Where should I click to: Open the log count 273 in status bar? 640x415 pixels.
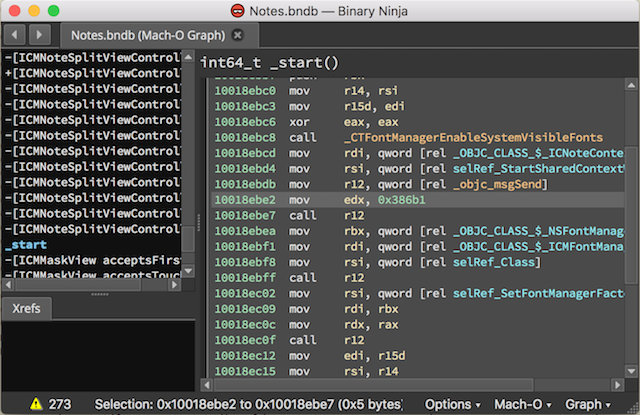(60, 404)
